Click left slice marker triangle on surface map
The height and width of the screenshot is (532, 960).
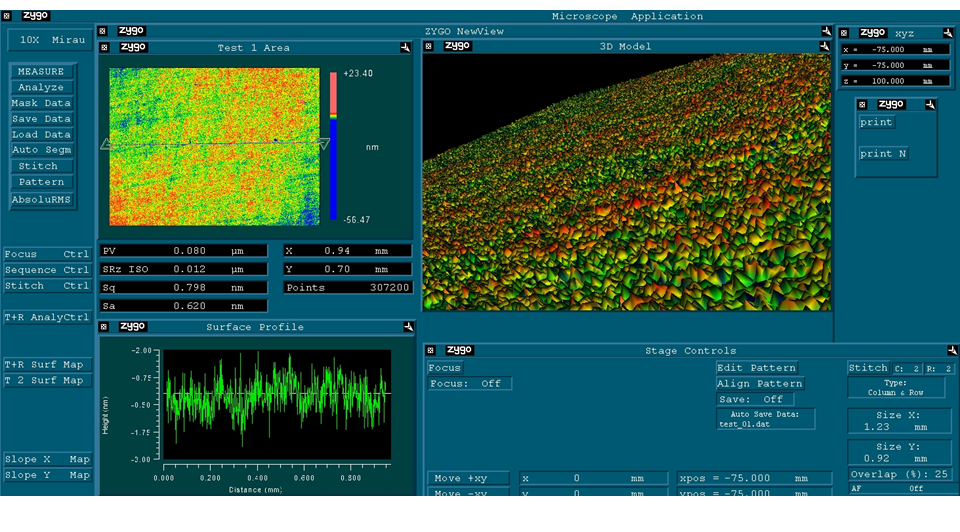(105, 144)
